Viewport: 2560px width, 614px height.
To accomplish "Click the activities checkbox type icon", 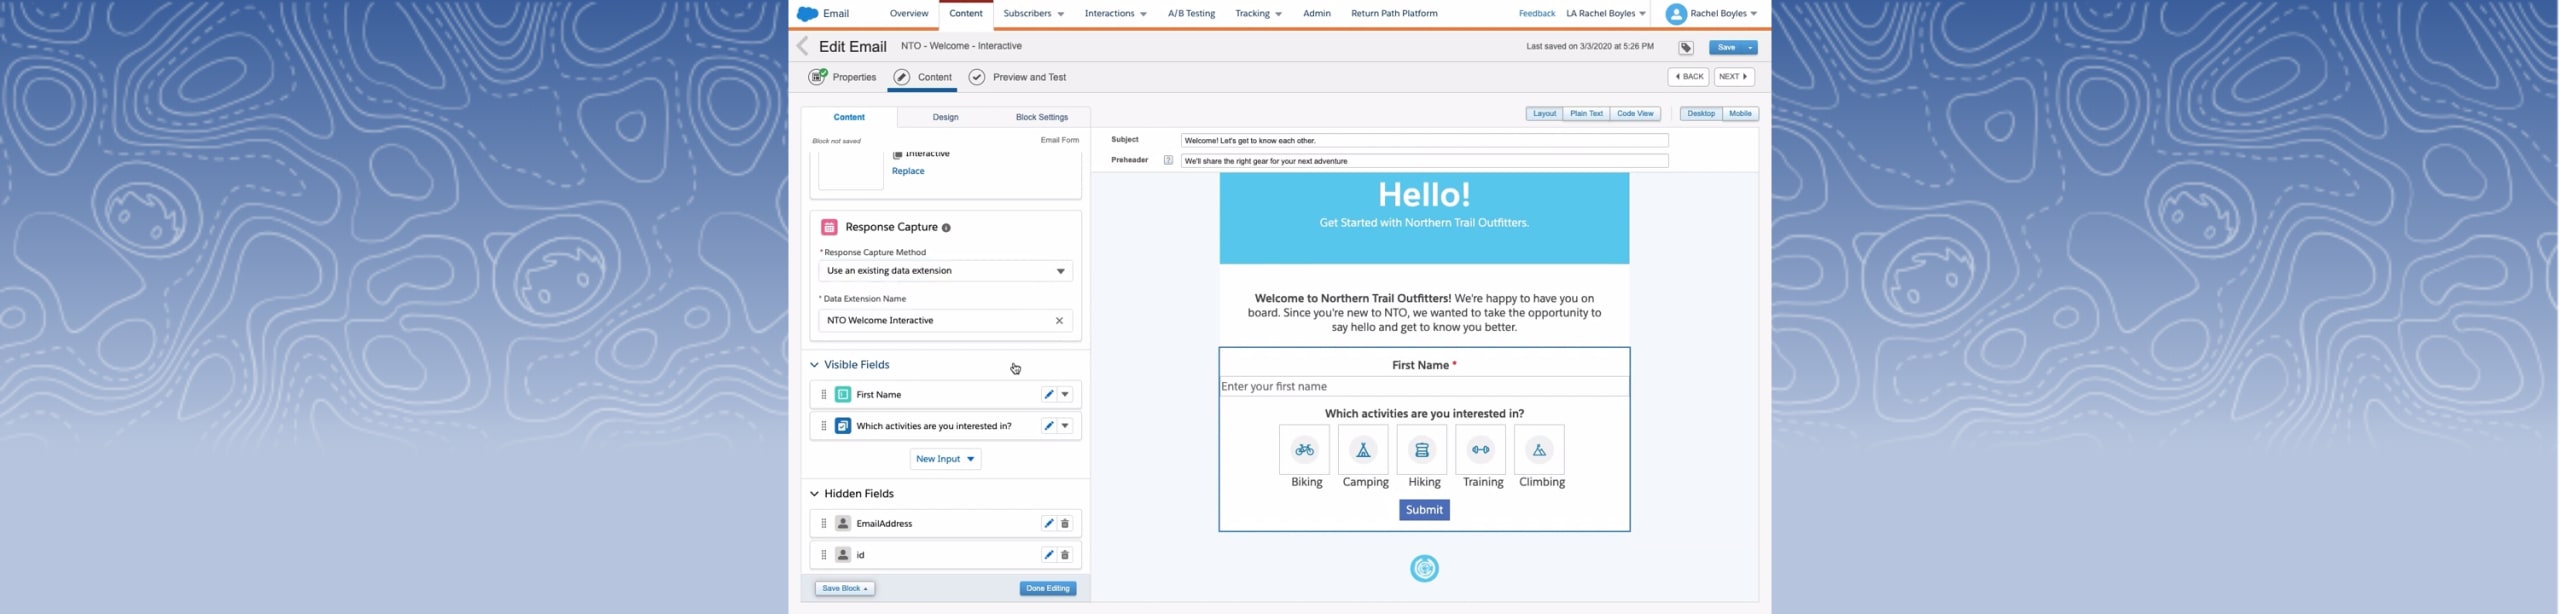I will click(843, 426).
